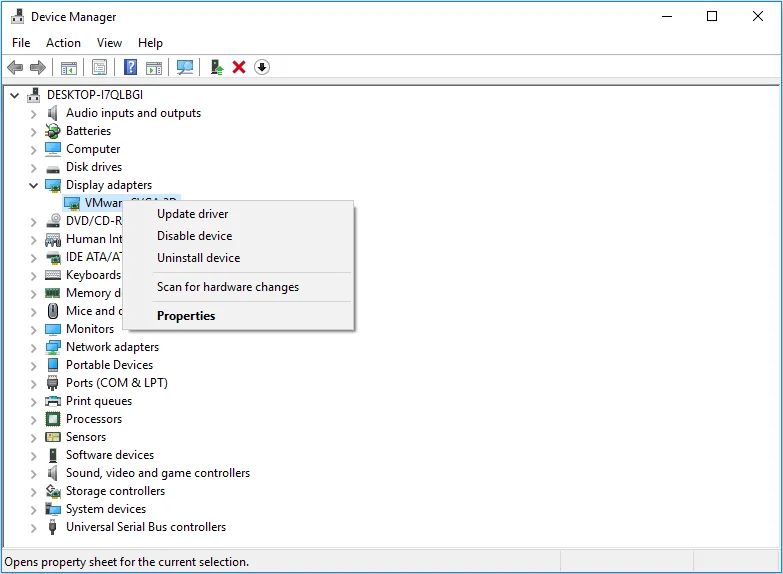This screenshot has height=574, width=783.
Task: Select the Sensors tree item label
Action: tap(86, 437)
